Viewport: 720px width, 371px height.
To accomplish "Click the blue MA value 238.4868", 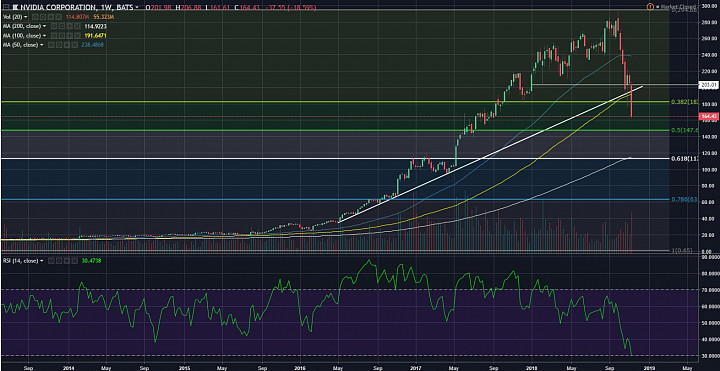I will click(92, 45).
